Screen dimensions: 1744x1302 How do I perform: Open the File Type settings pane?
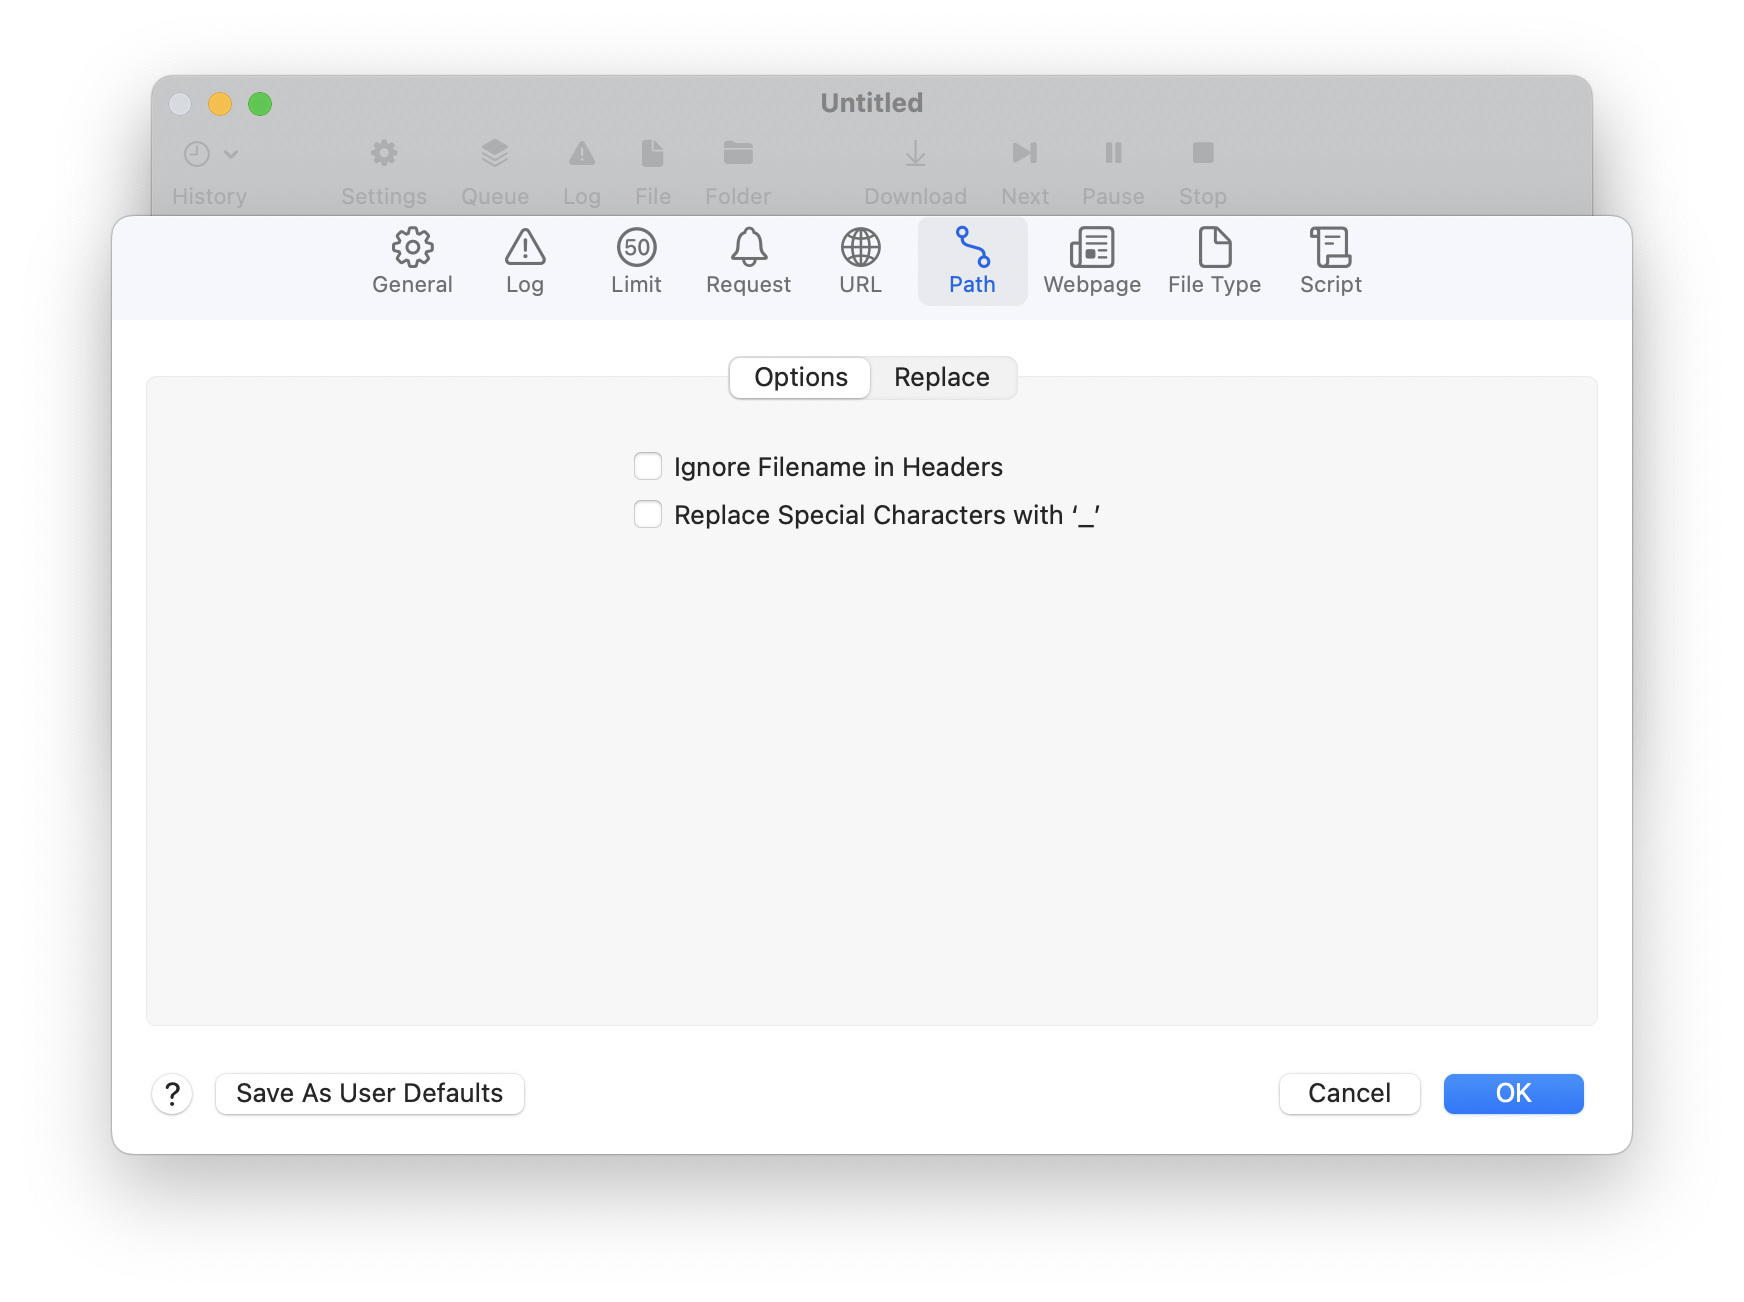coord(1214,261)
